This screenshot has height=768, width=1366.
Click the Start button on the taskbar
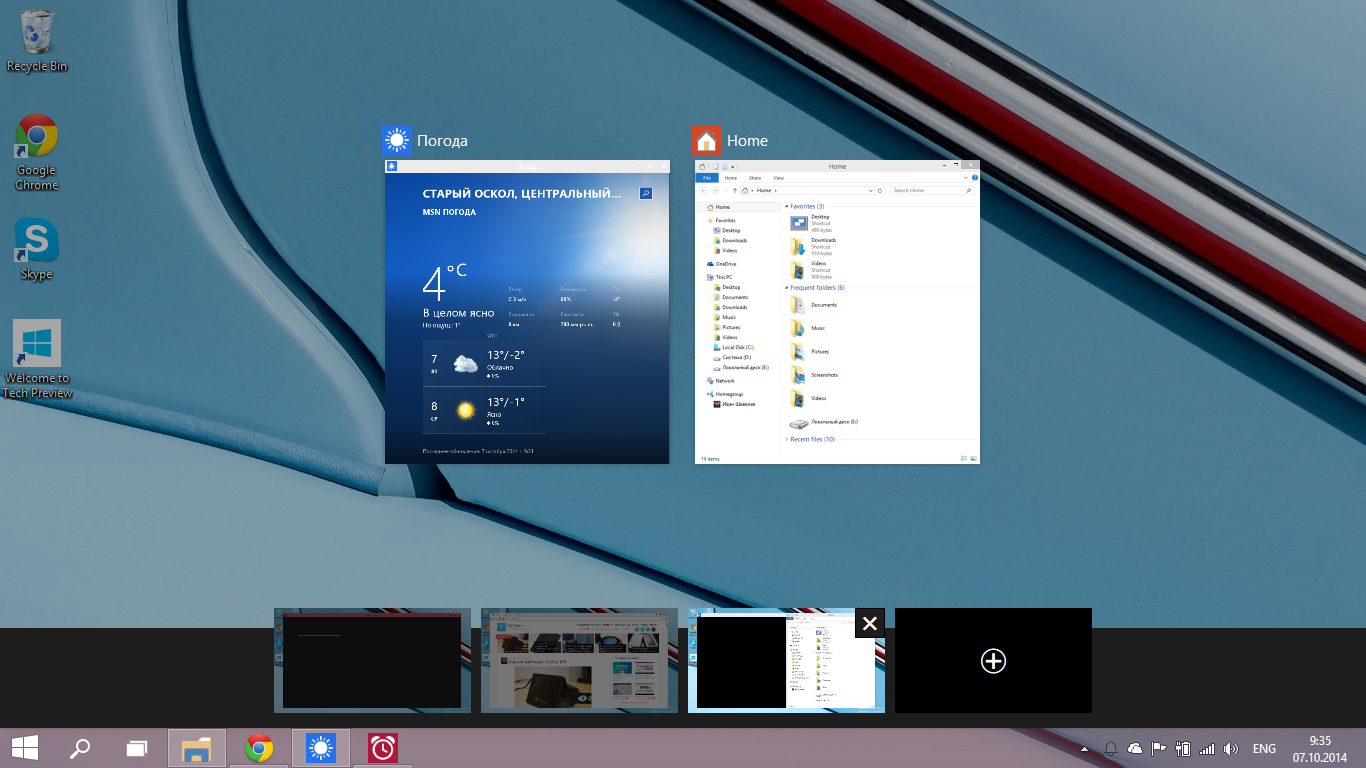click(x=25, y=748)
